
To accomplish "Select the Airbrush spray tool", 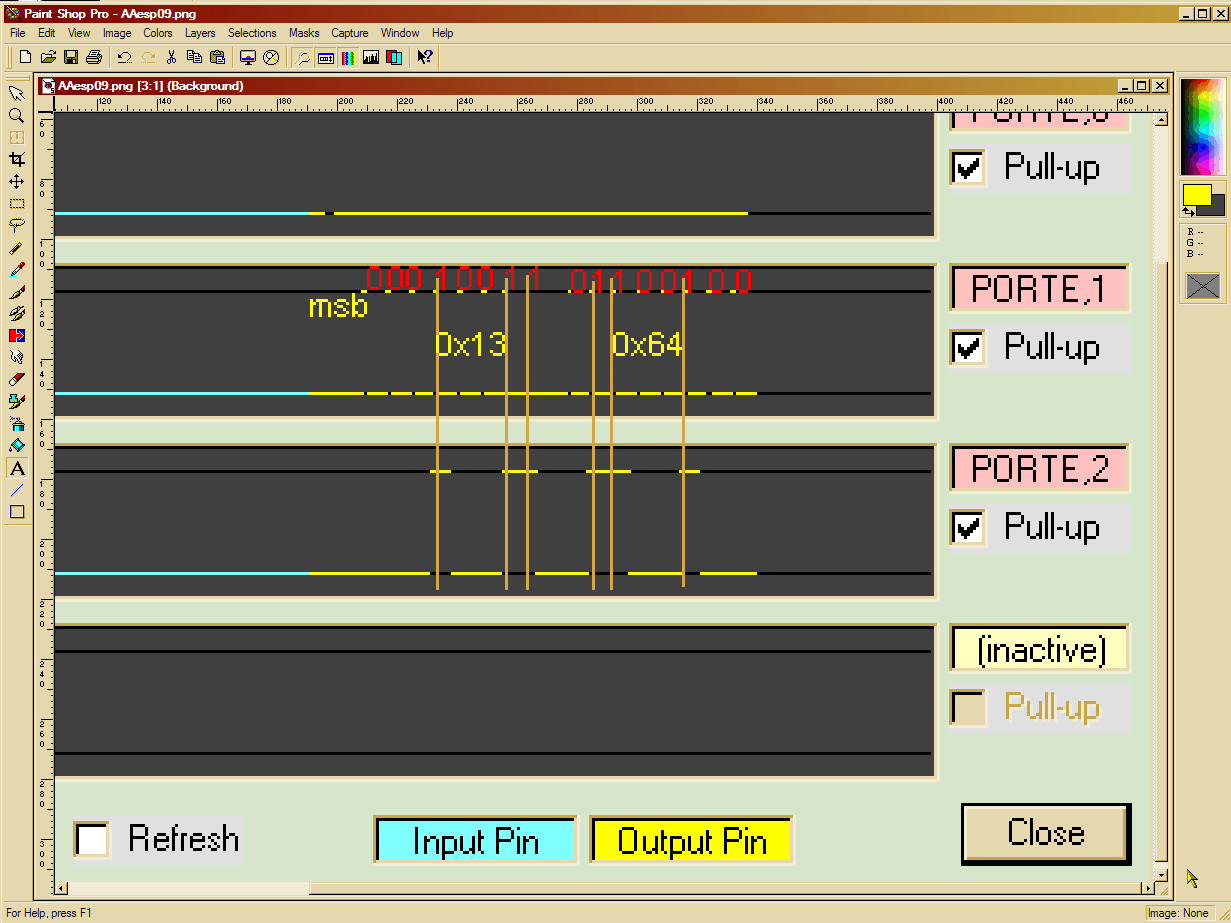I will pos(17,423).
